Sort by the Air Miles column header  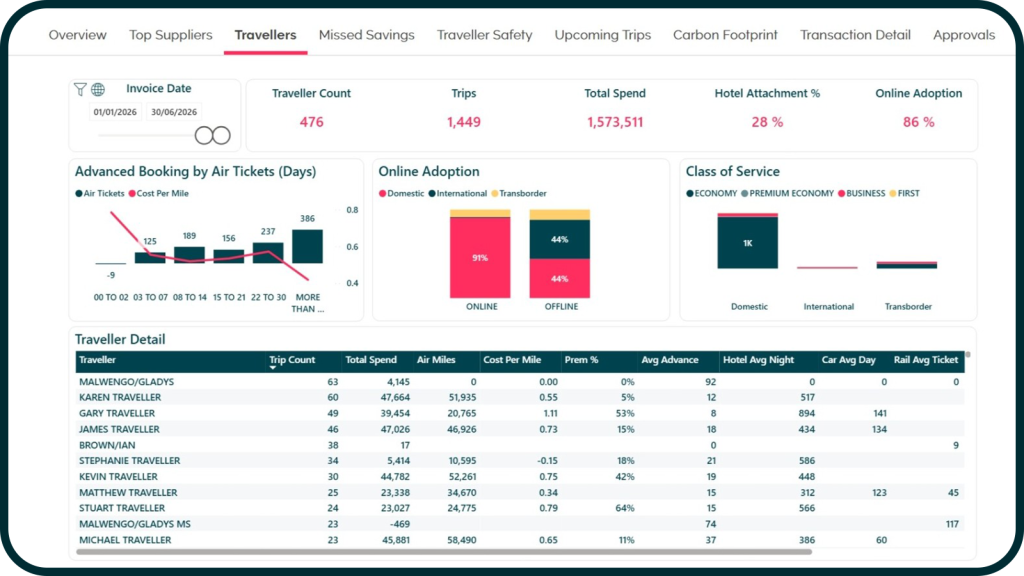(436, 360)
